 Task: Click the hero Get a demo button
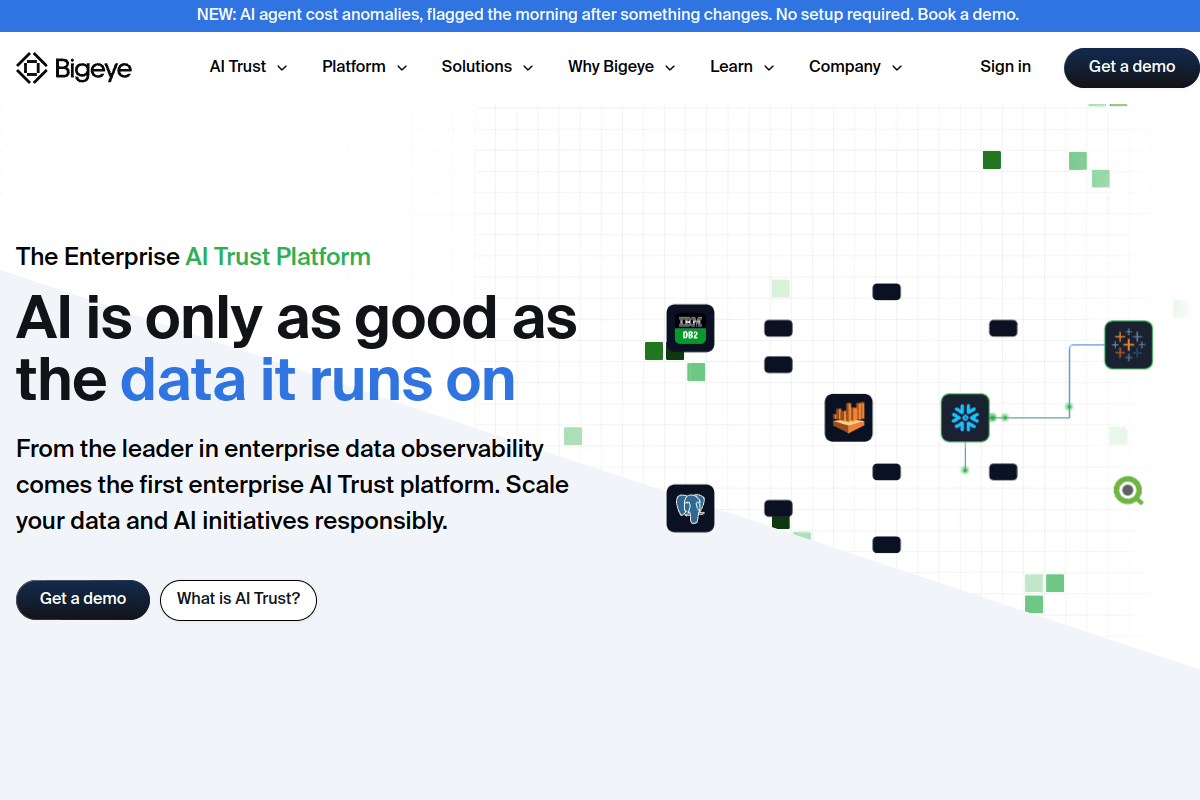click(83, 600)
